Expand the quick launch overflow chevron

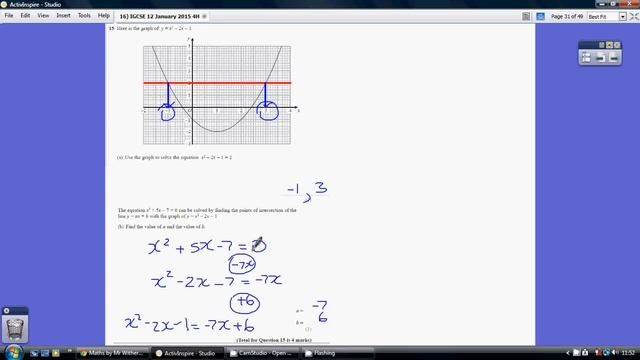click(69, 351)
